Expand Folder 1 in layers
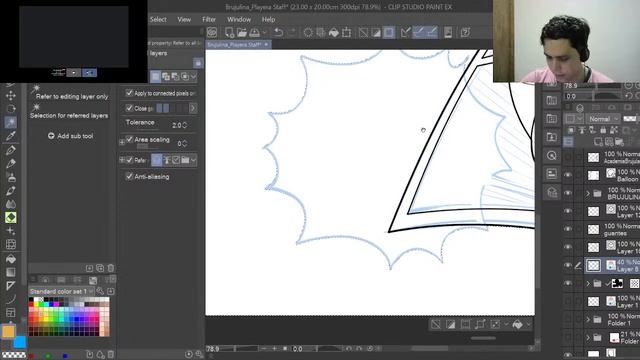Image resolution: width=640 pixels, height=360 pixels. point(588,320)
